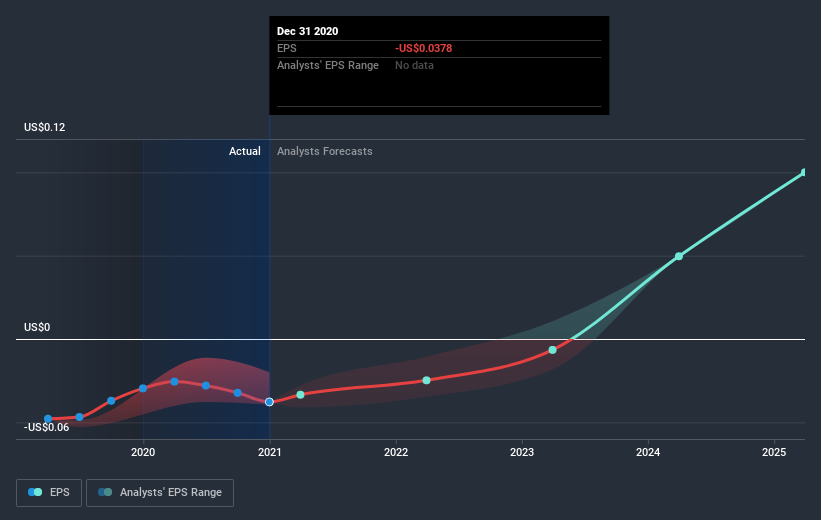Click the 2022 forecast EPS data point
The width and height of the screenshot is (821, 520).
[x=426, y=380]
